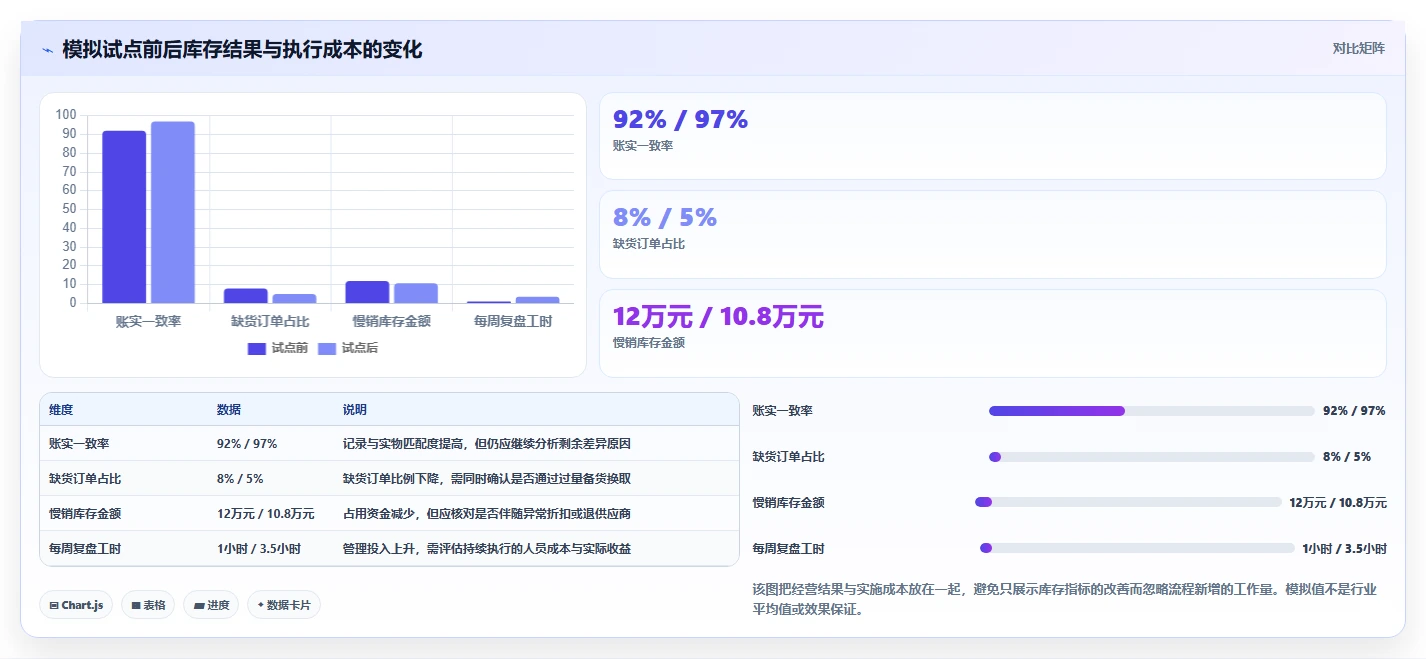1426x659 pixels.
Task: Click the 慢销库存金额 试点后 bar
Action: point(416,293)
